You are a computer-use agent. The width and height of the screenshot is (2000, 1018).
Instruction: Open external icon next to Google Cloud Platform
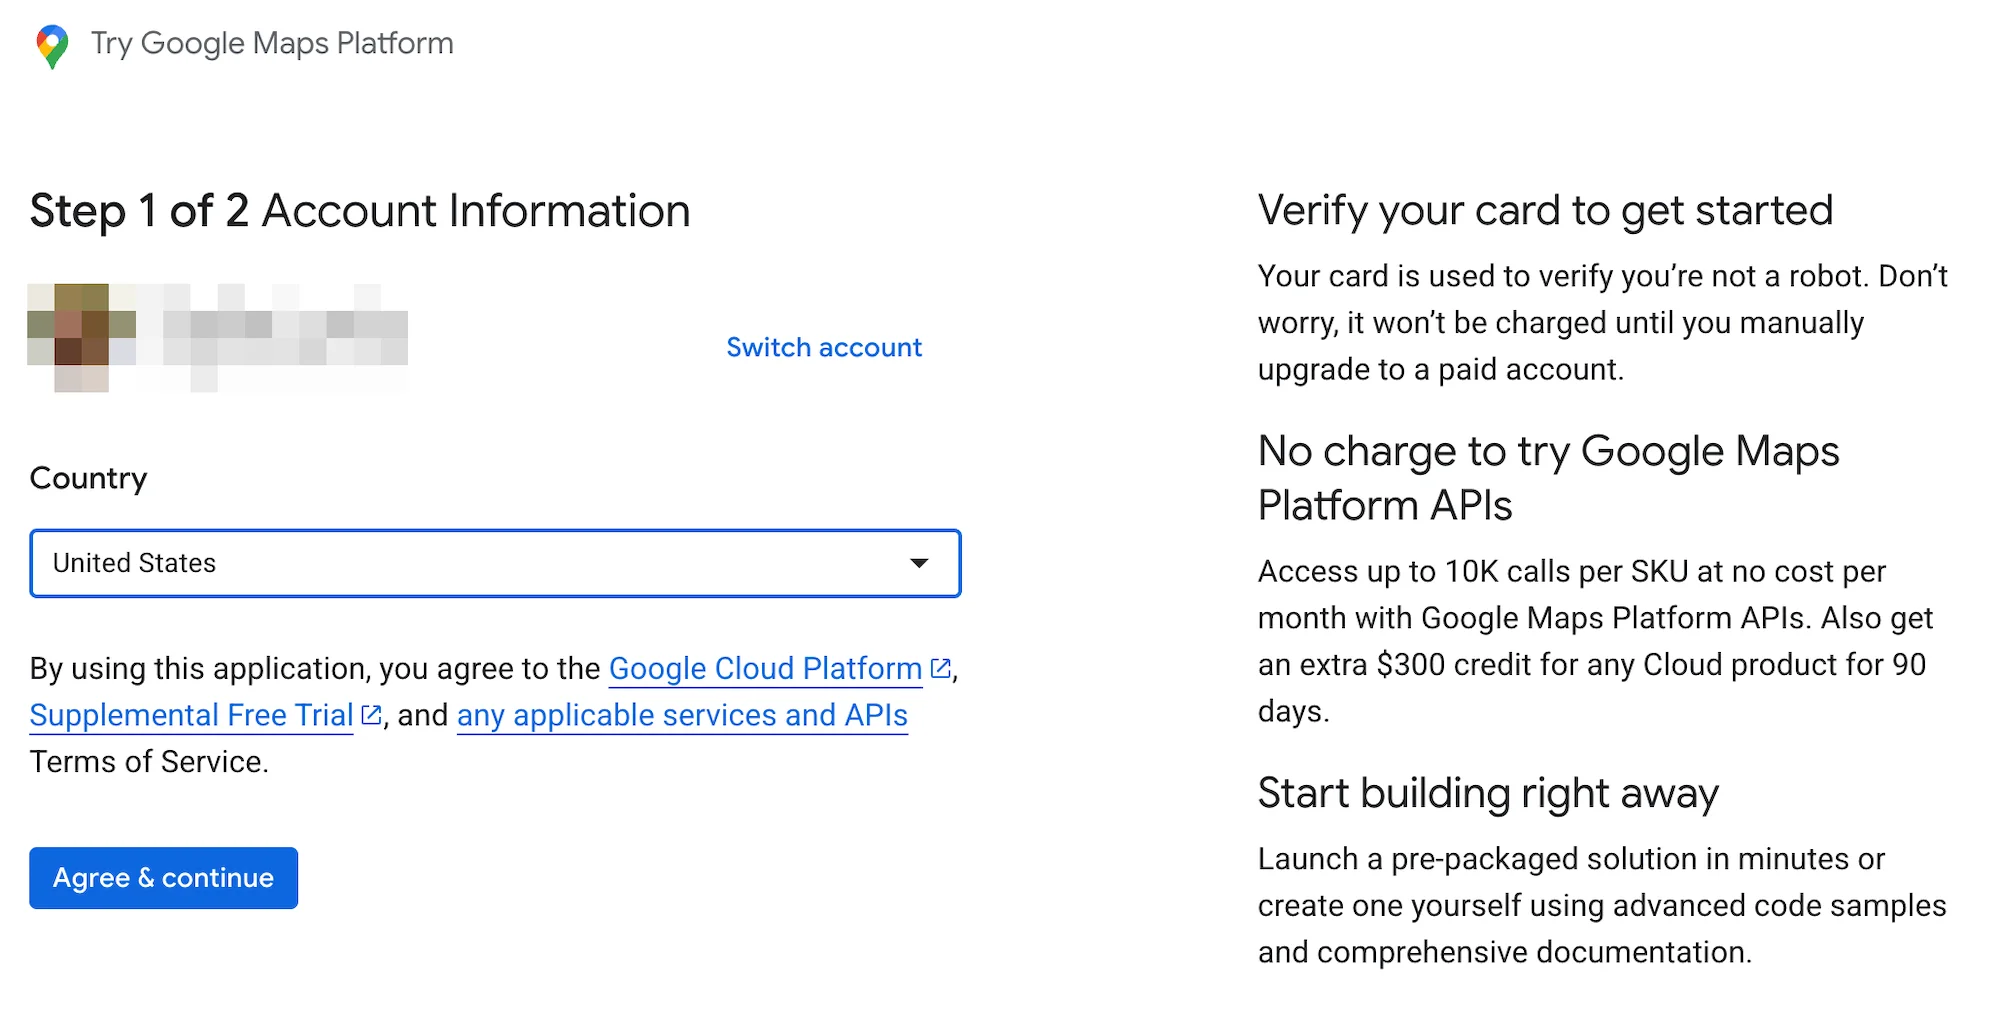(940, 668)
